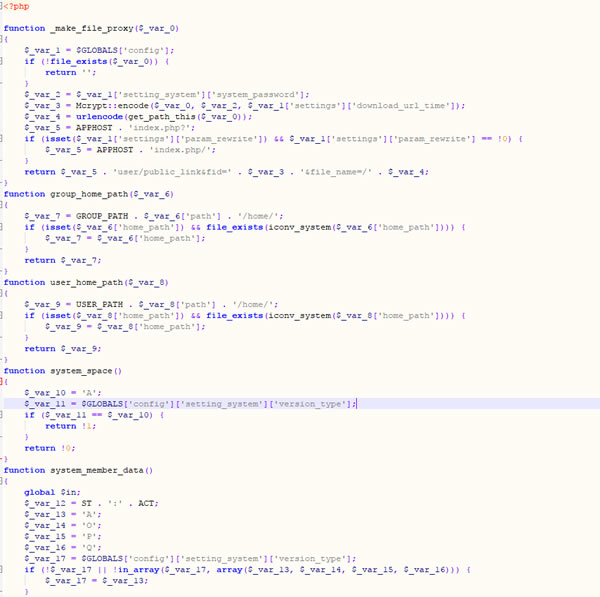
Task: Click the string 'index.php/'
Action: tap(182, 150)
